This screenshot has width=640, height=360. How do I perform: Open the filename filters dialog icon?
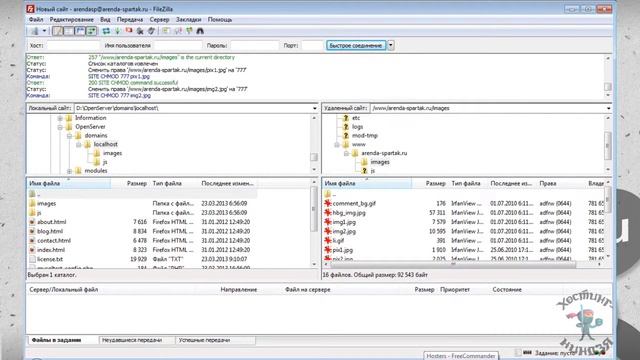[166, 31]
